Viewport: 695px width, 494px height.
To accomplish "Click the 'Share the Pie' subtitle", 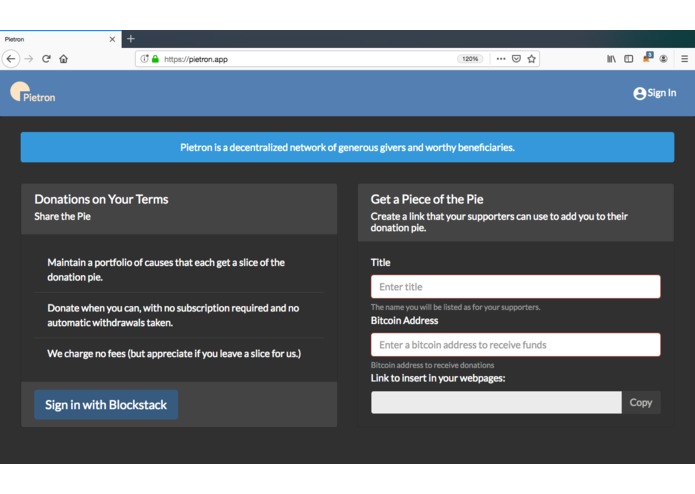I will tap(62, 216).
